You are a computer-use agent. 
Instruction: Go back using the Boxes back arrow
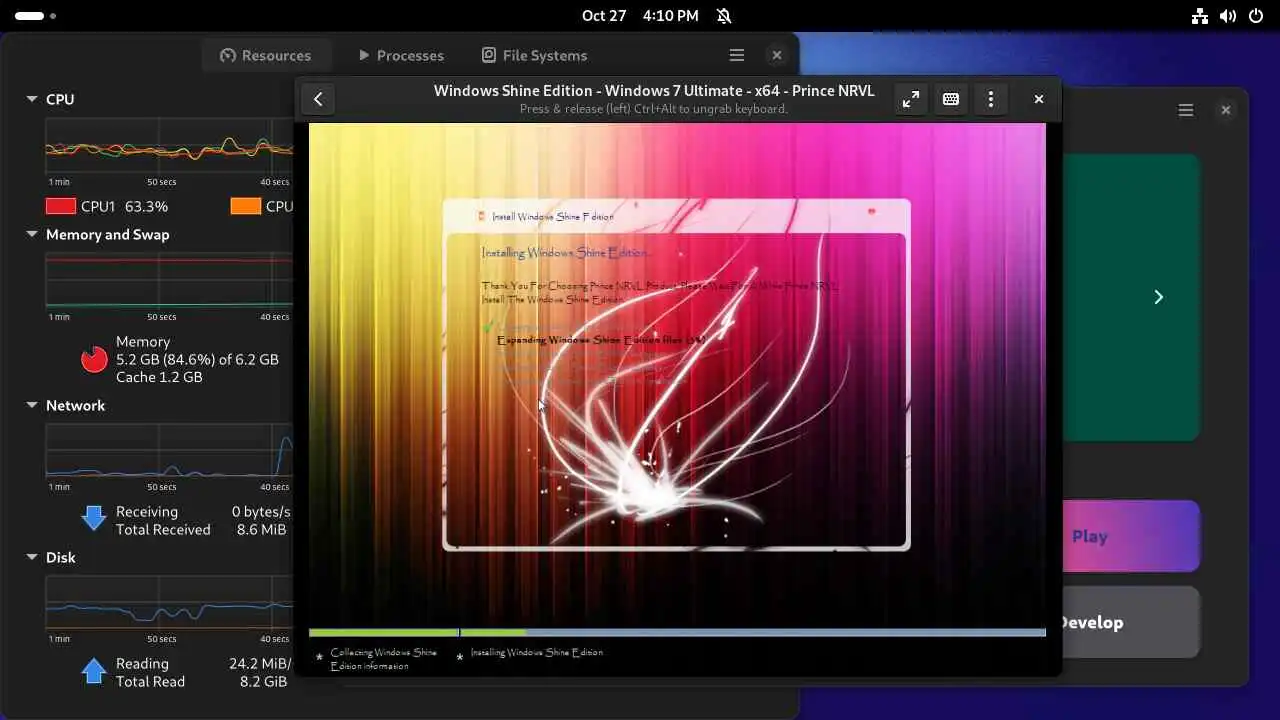click(x=318, y=99)
